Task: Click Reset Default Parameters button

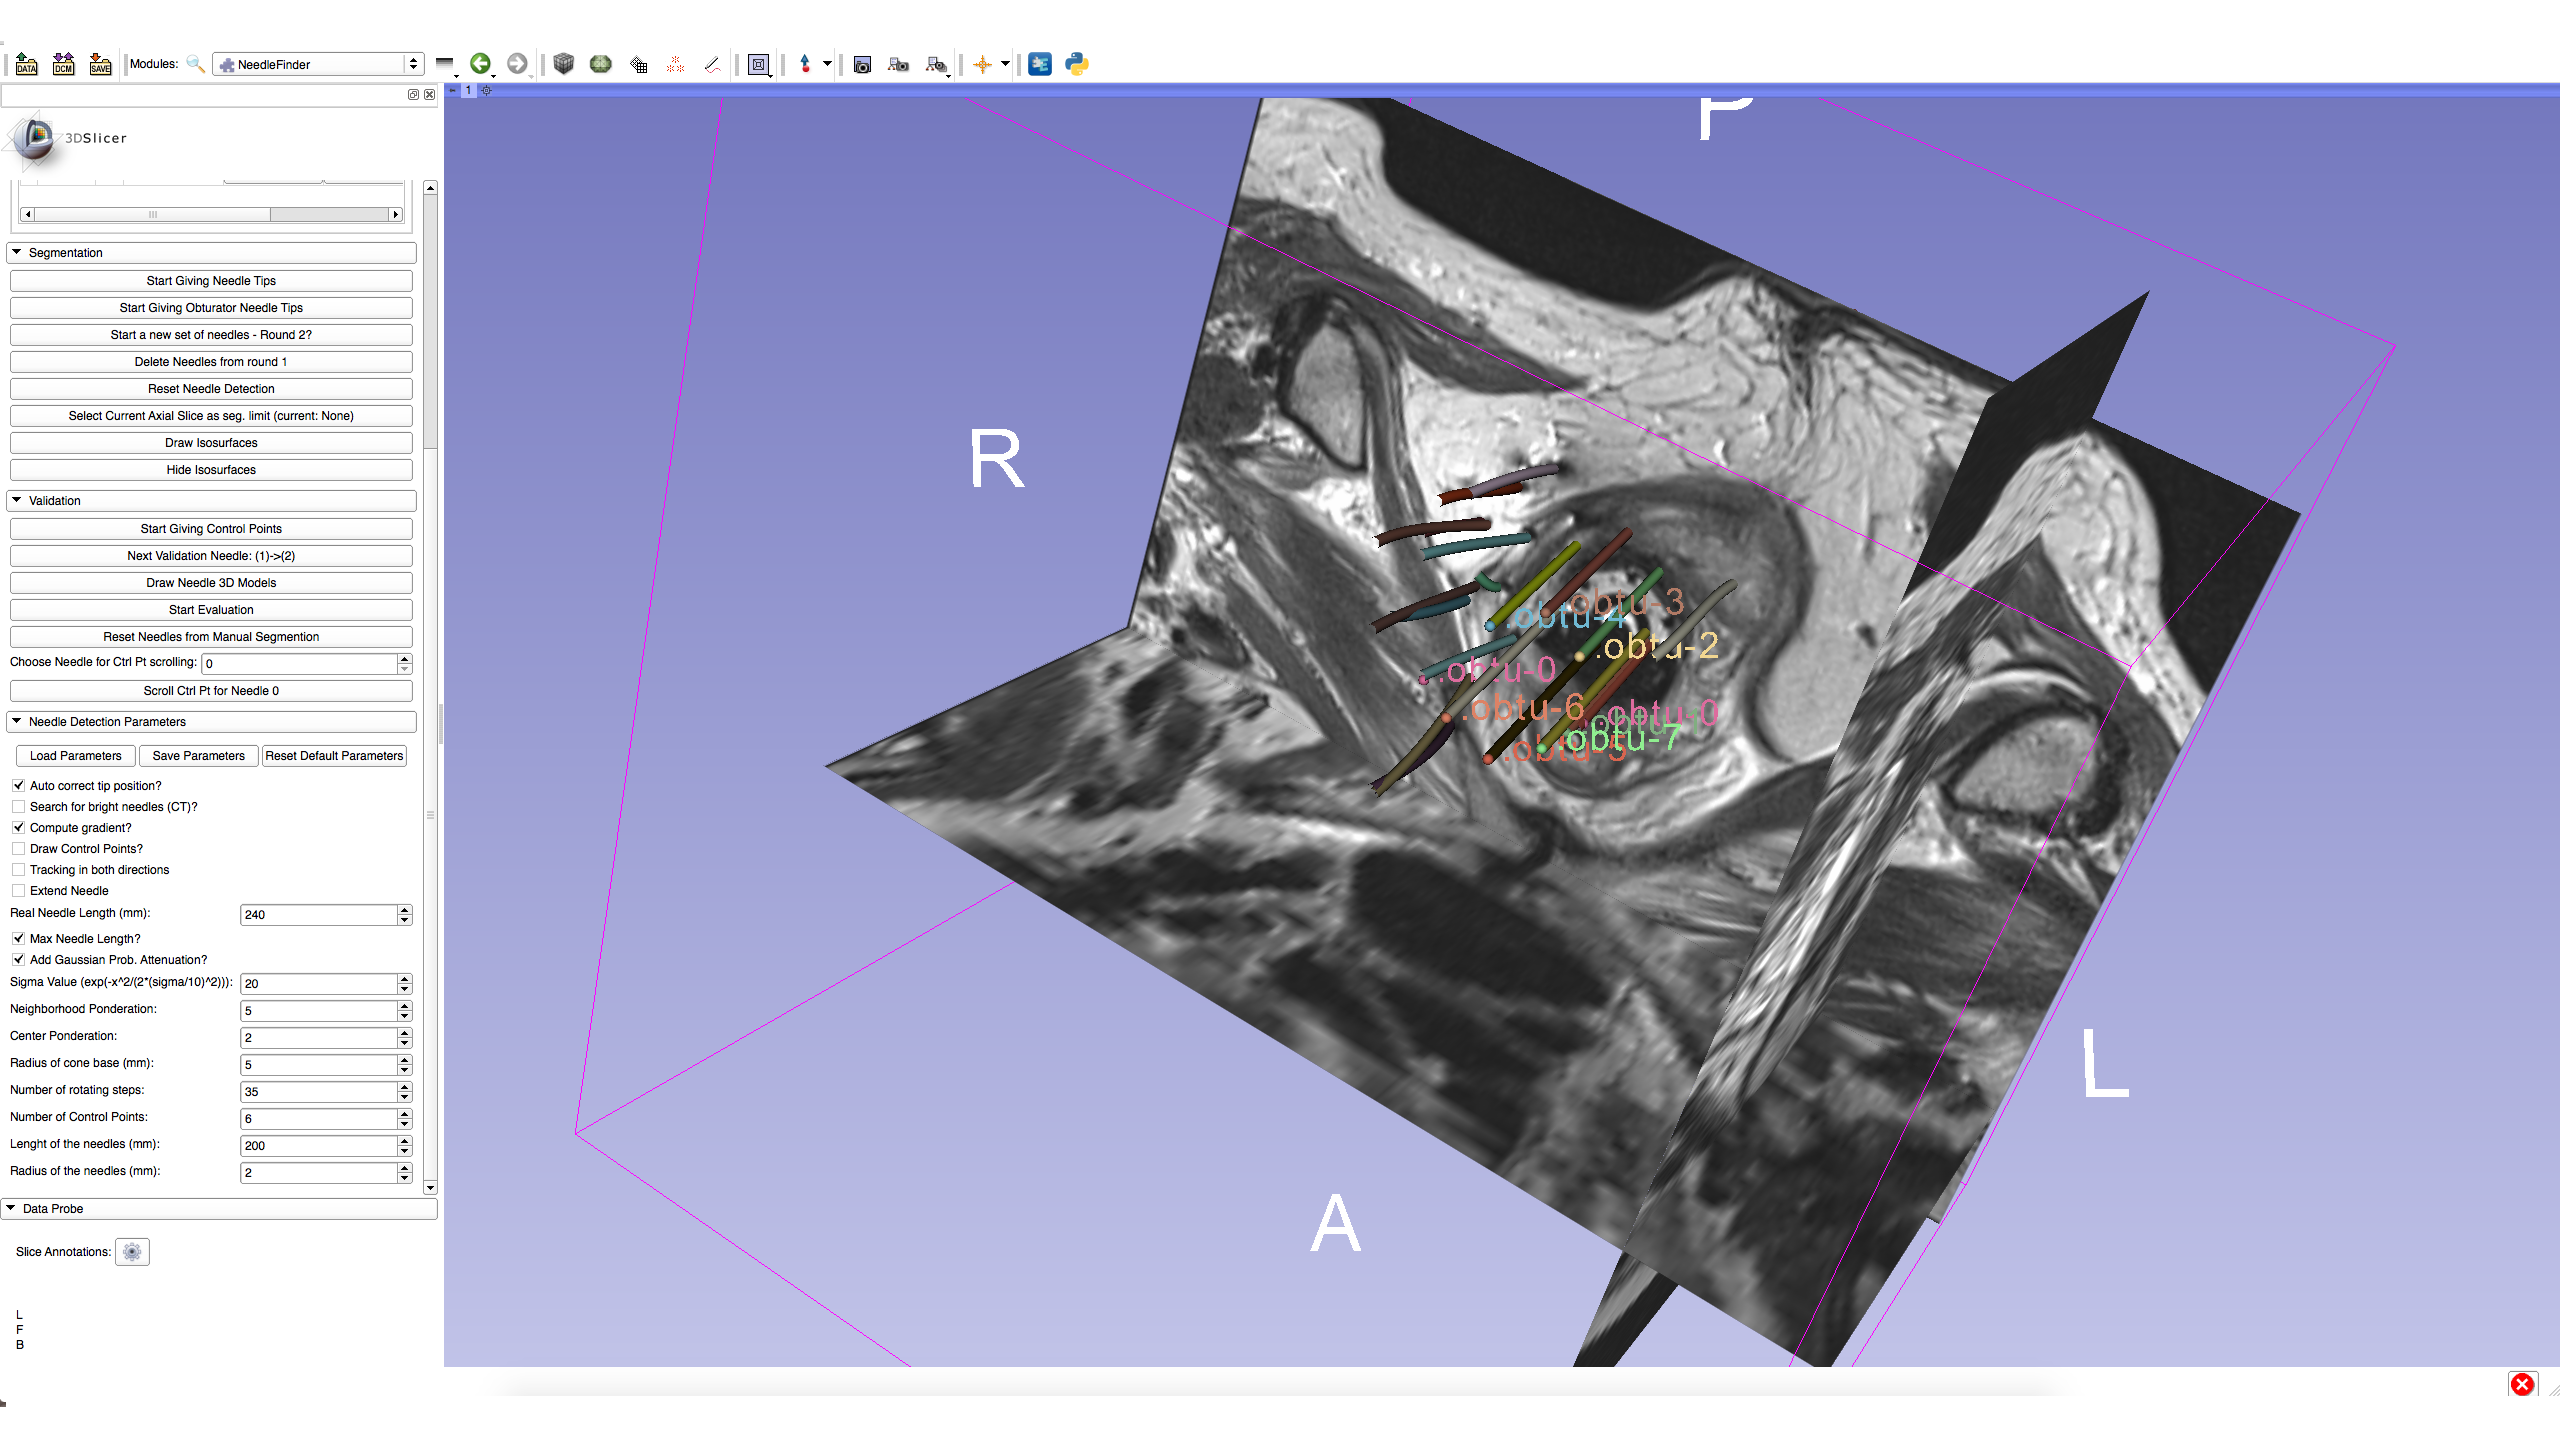Action: [334, 756]
